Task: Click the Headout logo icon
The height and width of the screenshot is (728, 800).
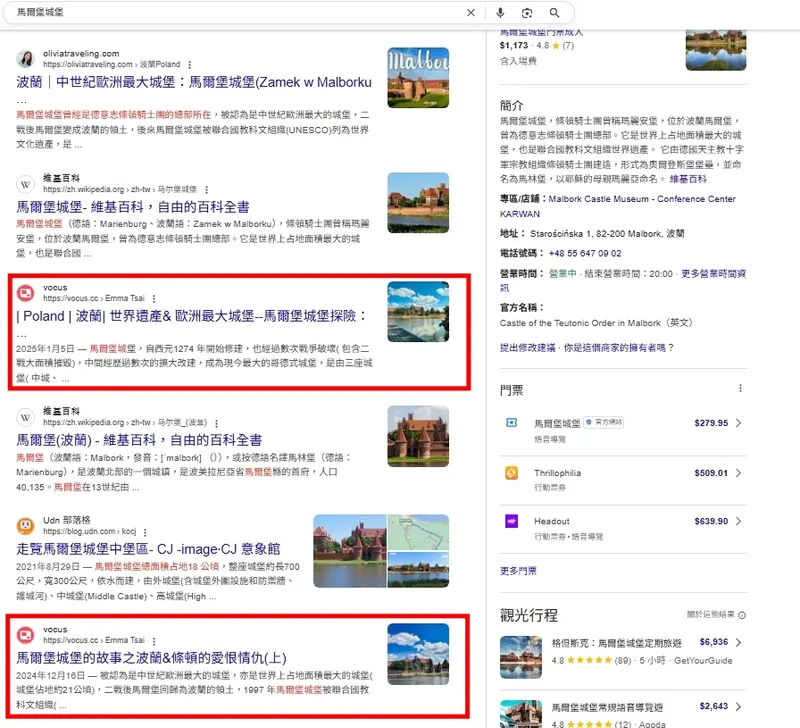Action: tap(511, 521)
